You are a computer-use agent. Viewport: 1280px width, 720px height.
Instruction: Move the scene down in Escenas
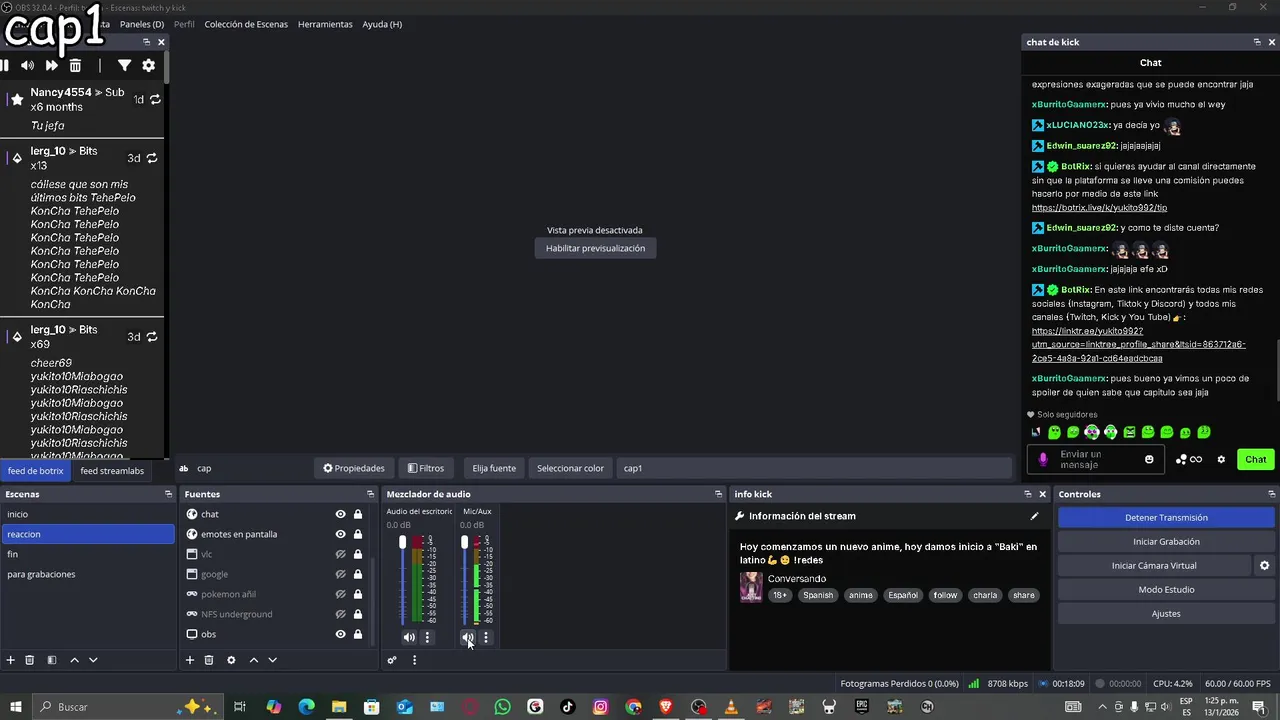point(93,660)
